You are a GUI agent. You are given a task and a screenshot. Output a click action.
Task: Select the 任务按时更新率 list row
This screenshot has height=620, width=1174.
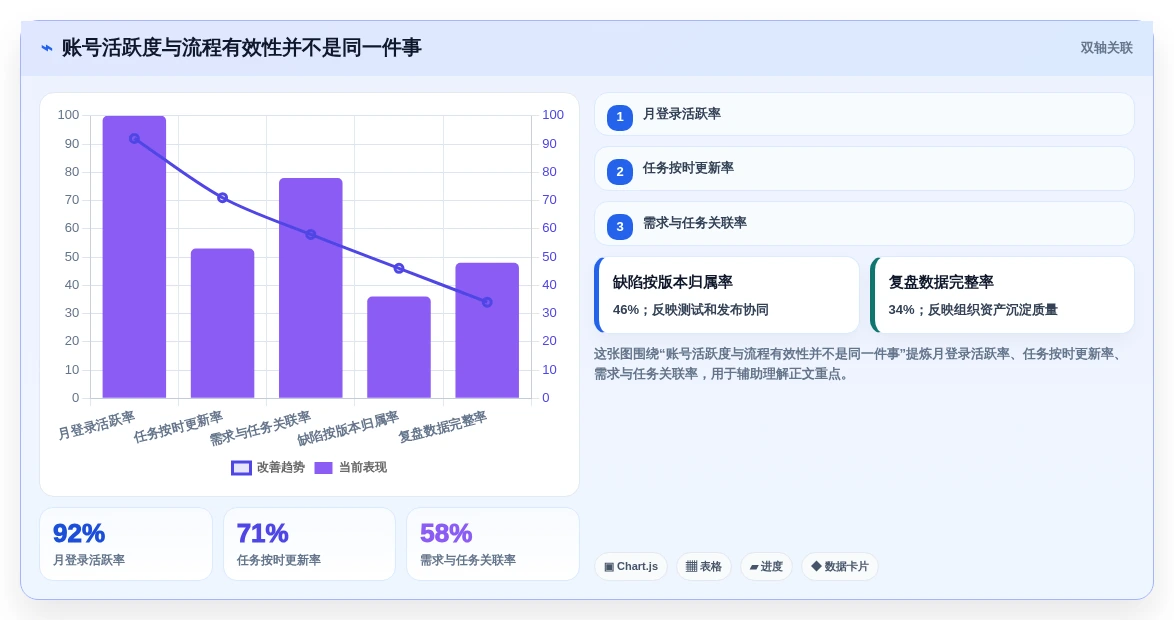click(x=864, y=168)
